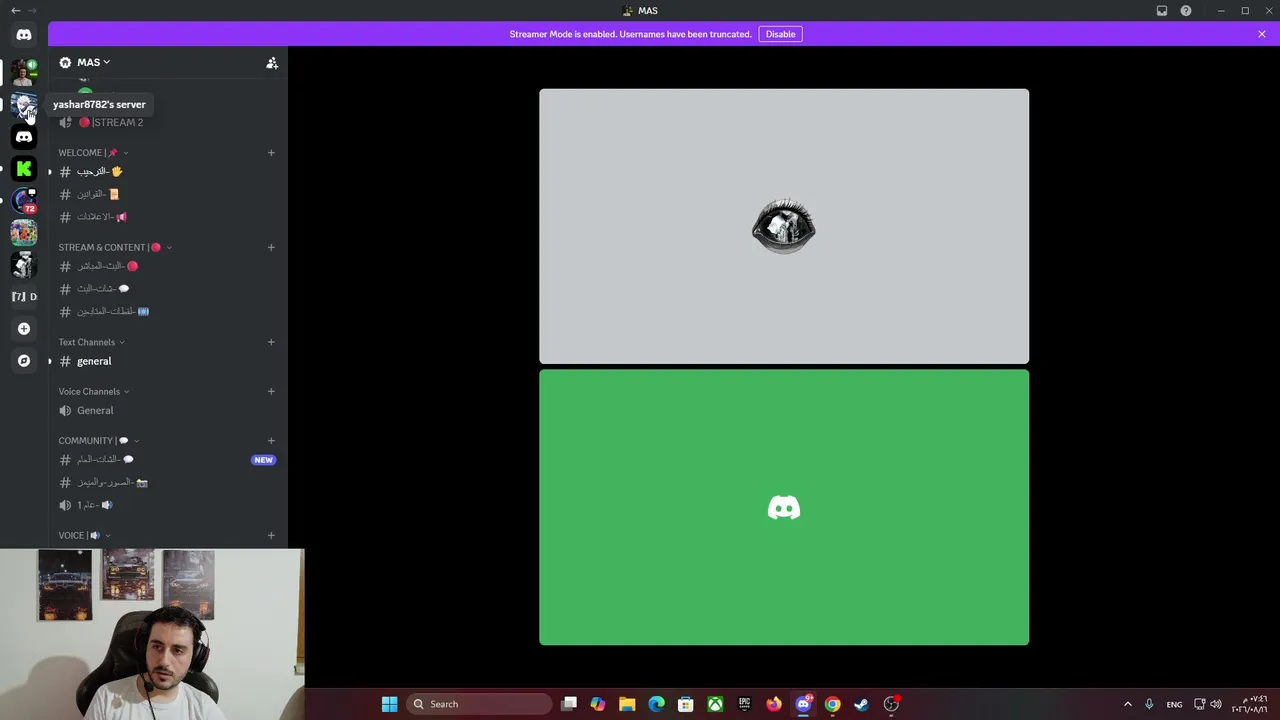Screen dimensions: 1280x720
Task: Switch the ENG input language
Action: coord(1174,704)
